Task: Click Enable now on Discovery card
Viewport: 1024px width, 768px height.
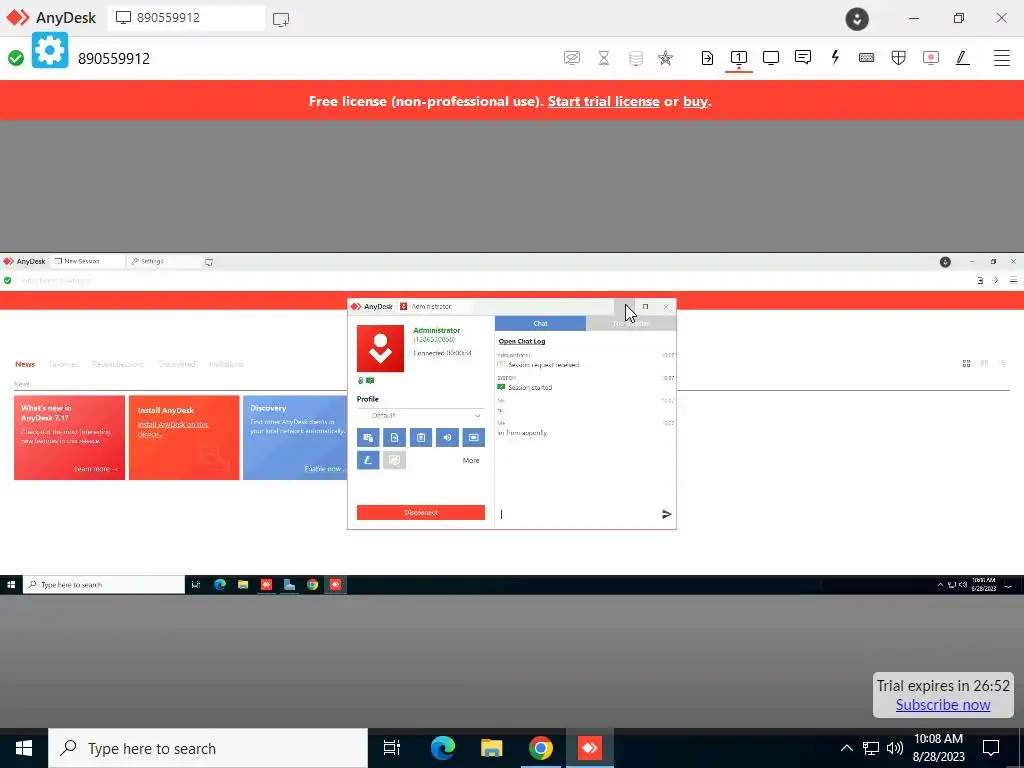Action: pos(325,469)
